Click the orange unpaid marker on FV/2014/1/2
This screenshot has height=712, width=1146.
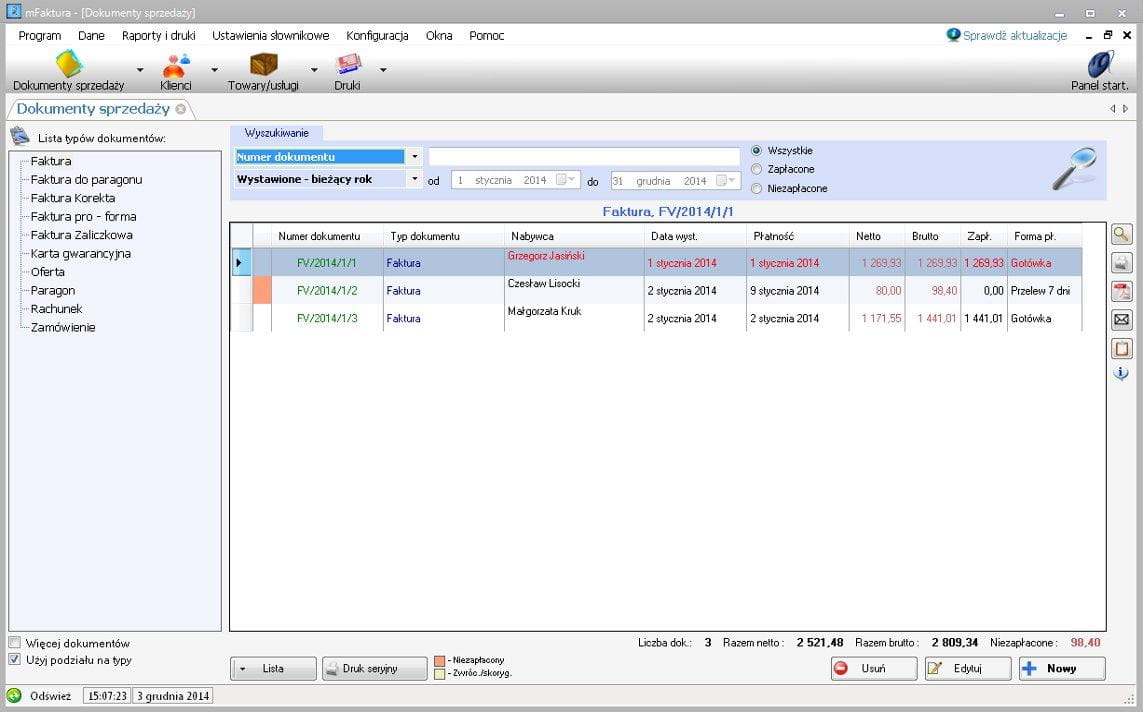(x=262, y=290)
